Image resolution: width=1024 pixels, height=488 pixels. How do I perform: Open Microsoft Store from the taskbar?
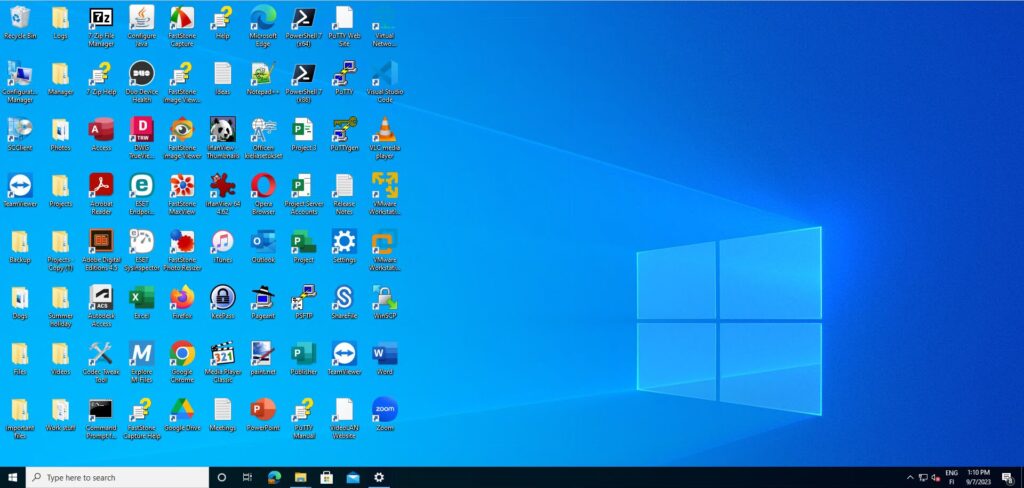pos(326,477)
